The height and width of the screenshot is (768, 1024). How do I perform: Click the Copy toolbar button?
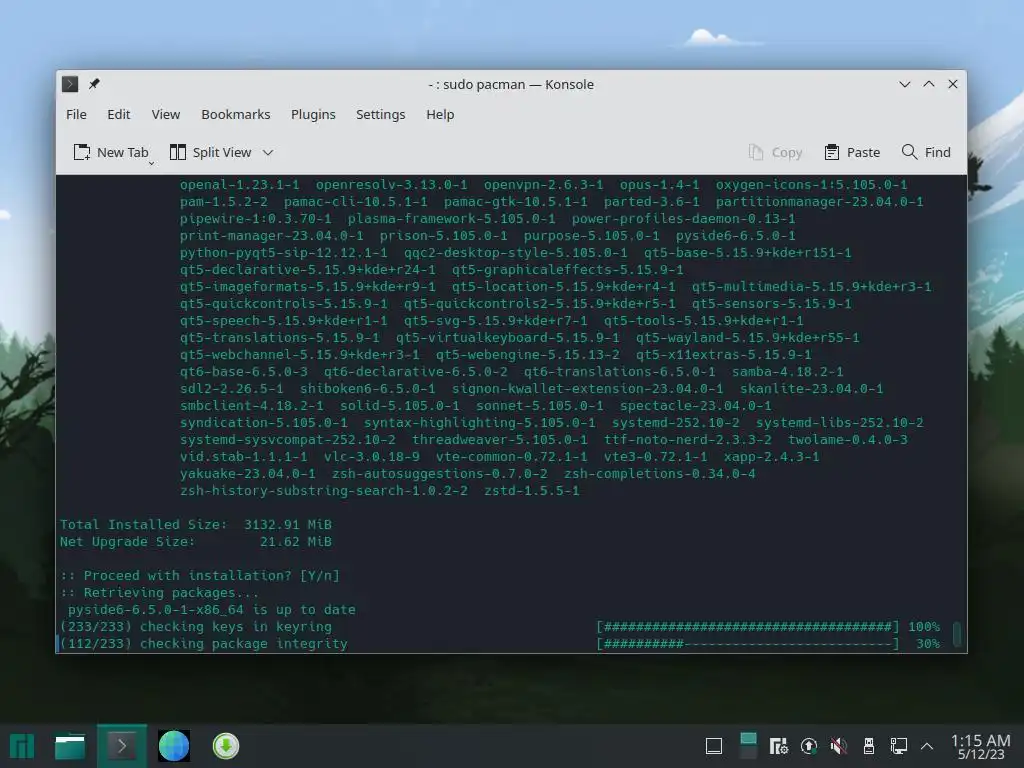[775, 152]
